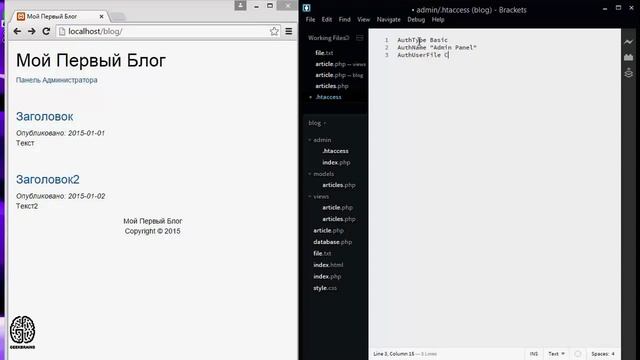Open the Edit menu in Brackets

[x=327, y=20]
